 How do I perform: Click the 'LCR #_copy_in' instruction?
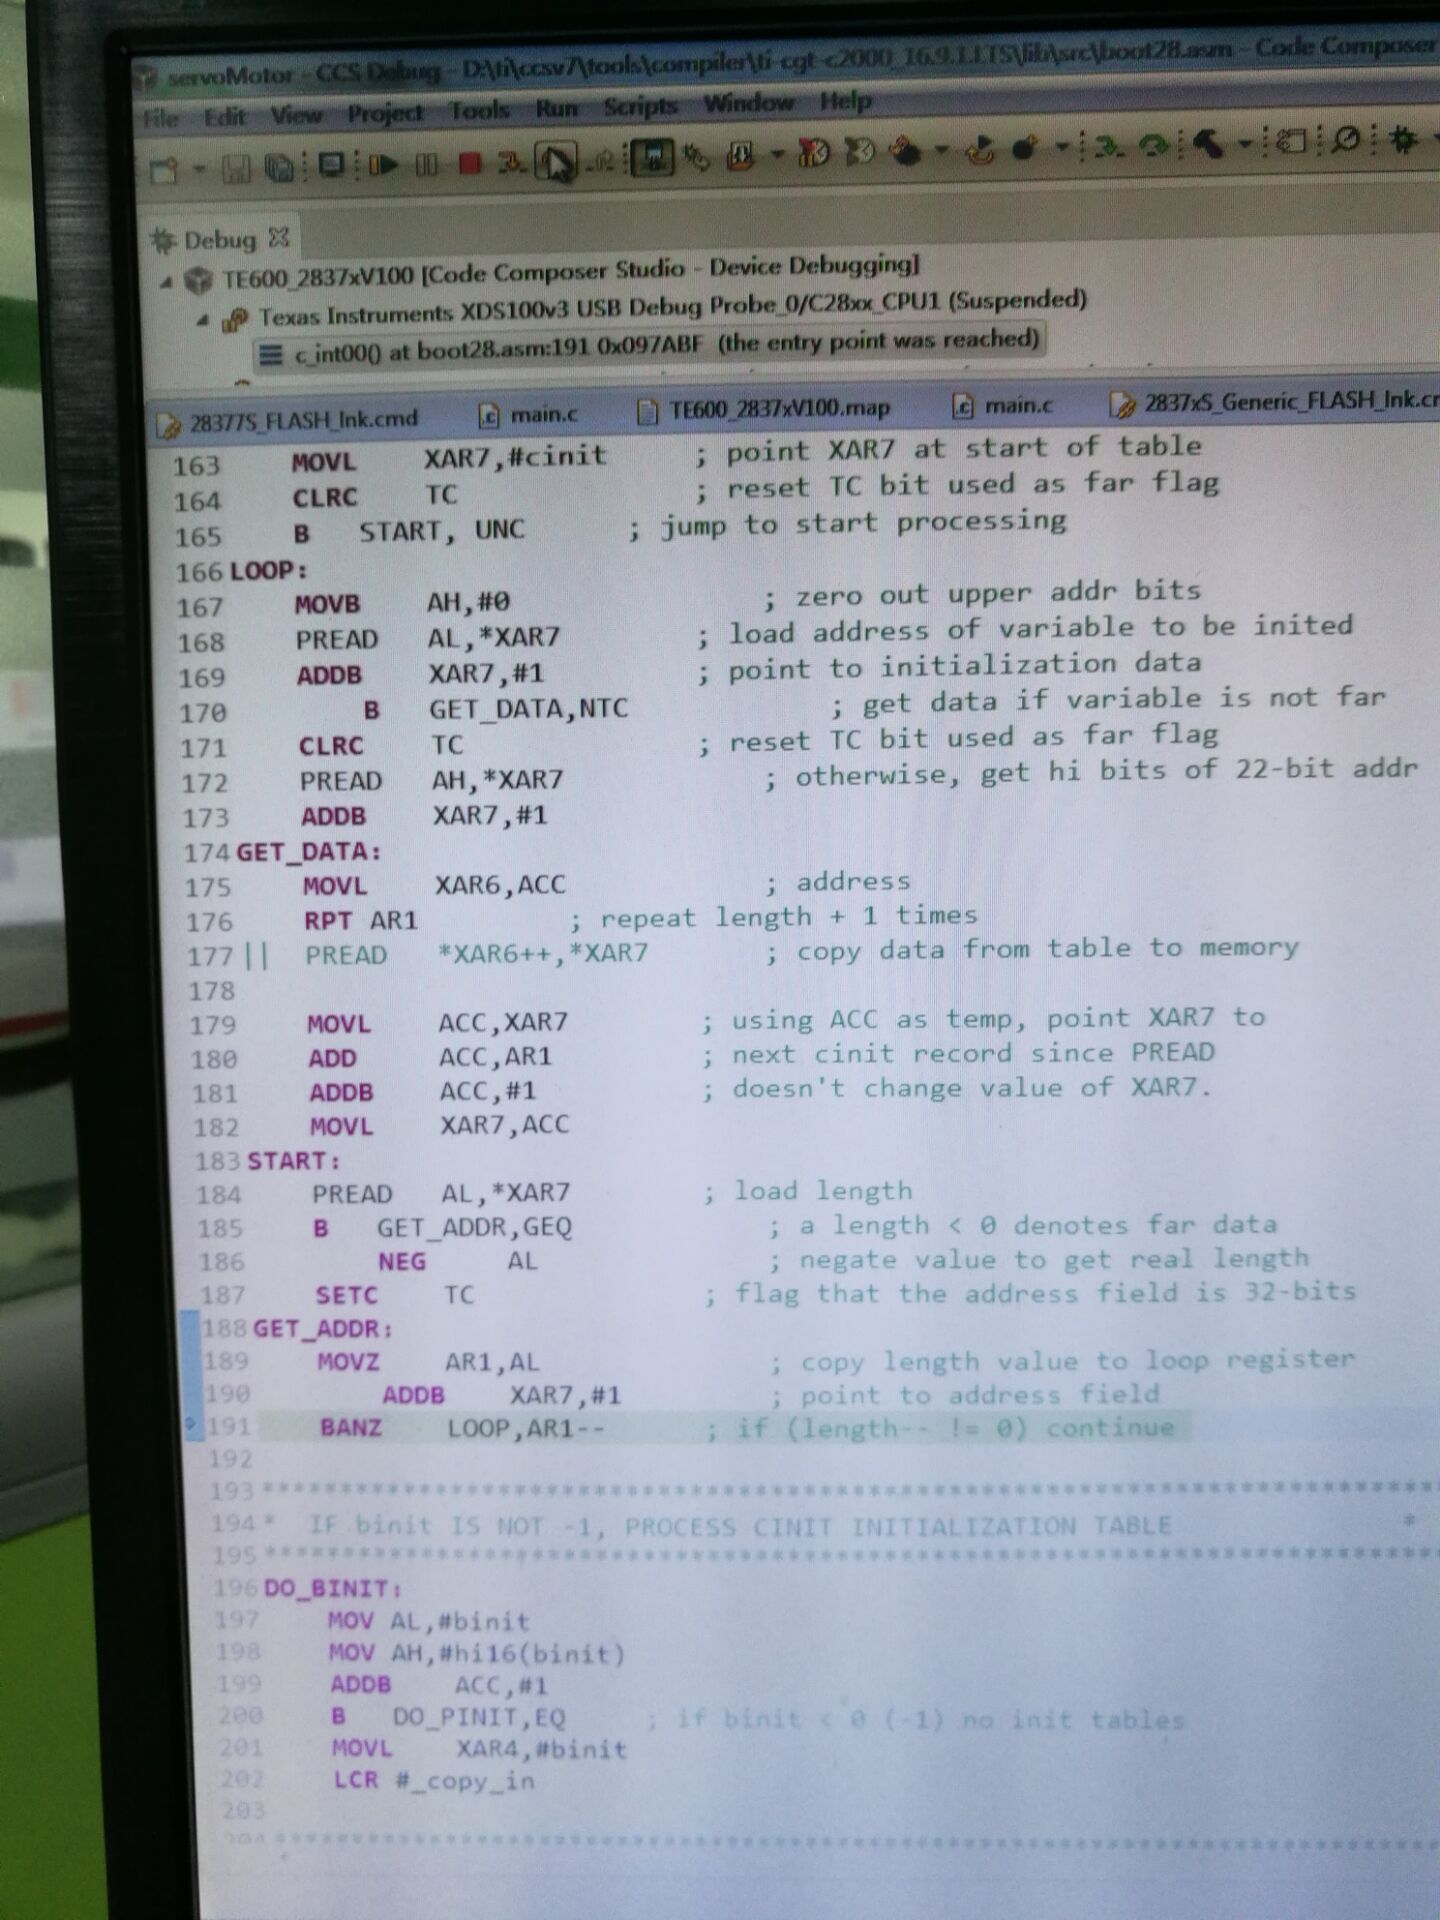click(433, 1781)
